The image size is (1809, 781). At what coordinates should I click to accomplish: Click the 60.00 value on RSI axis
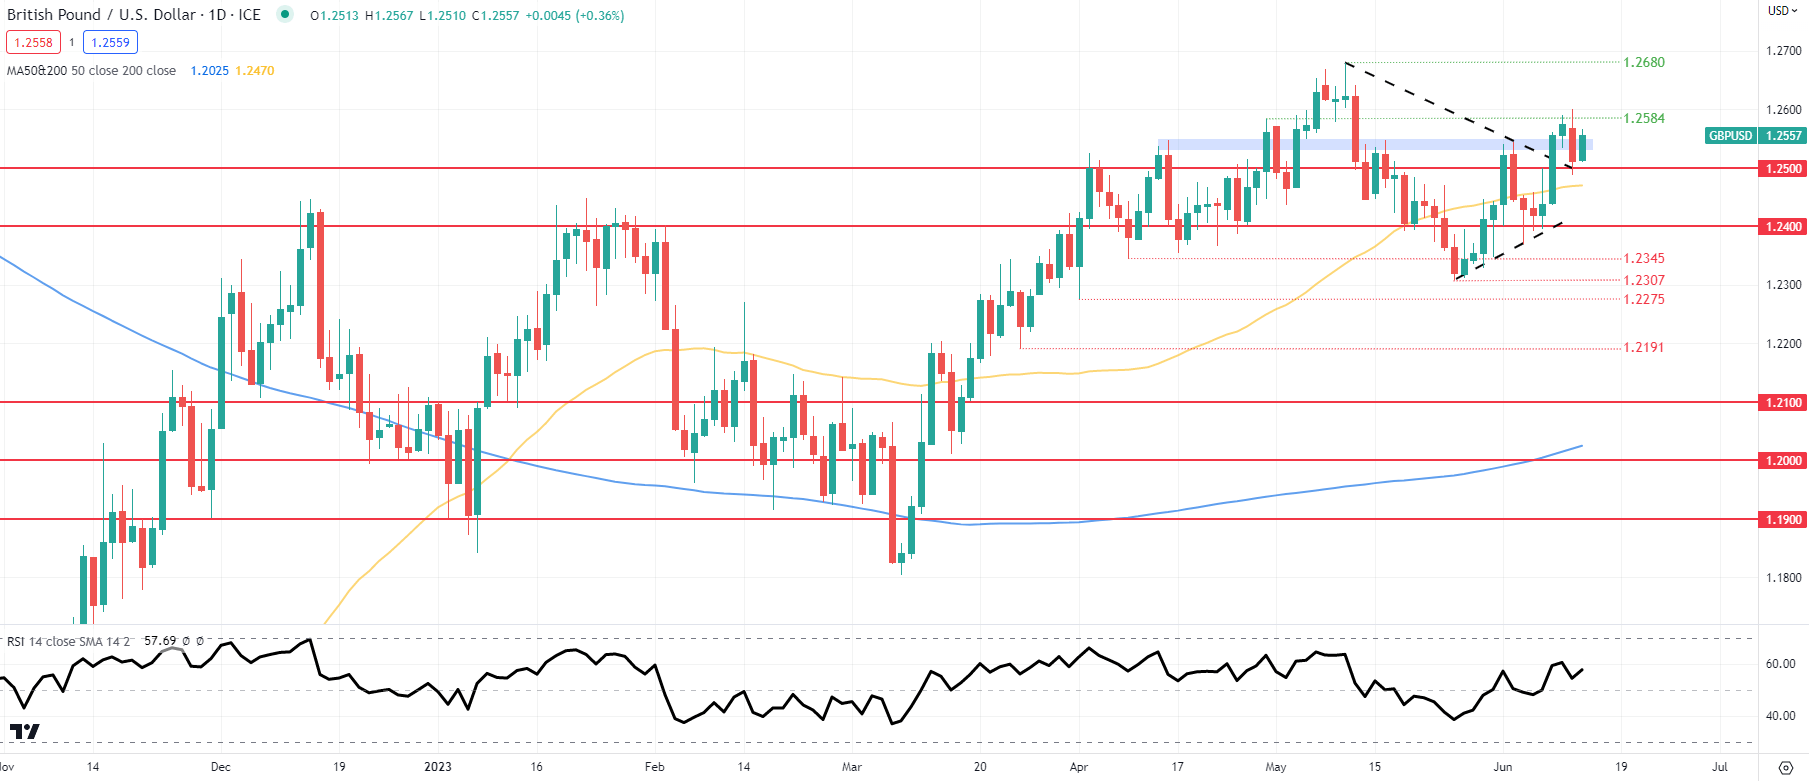pyautogui.click(x=1780, y=664)
